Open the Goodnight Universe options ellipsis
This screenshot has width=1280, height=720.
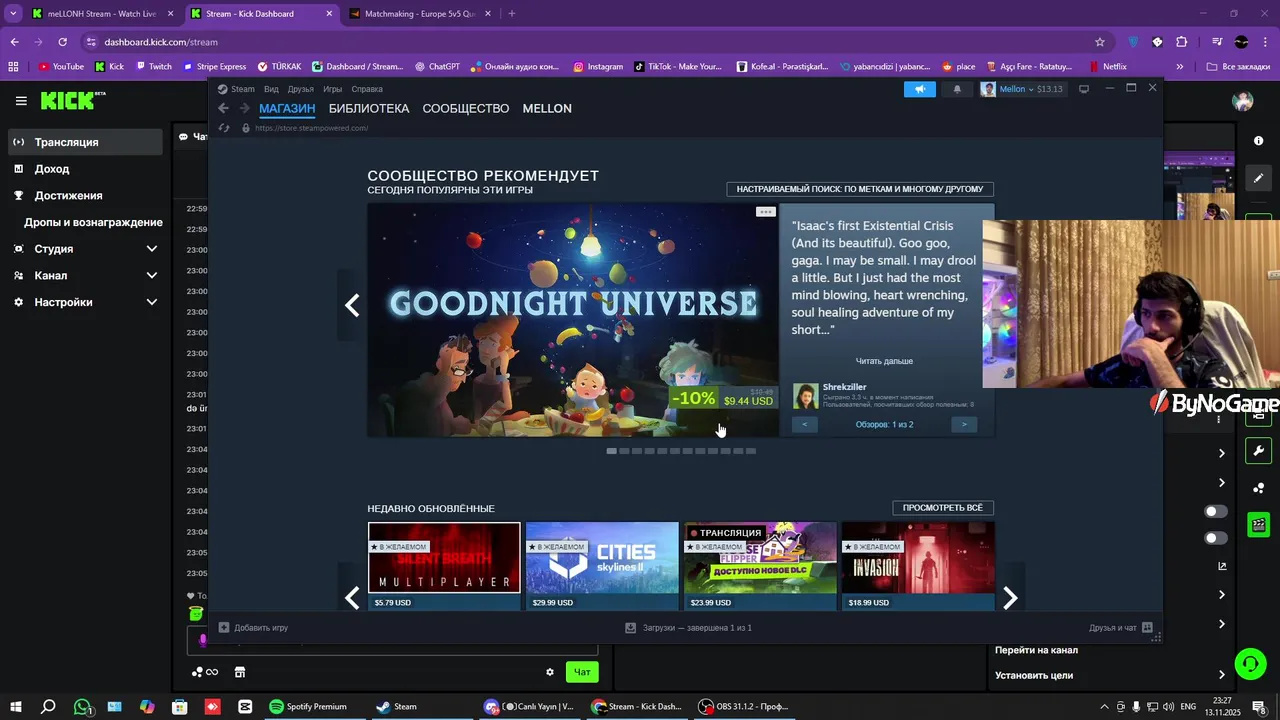(765, 211)
